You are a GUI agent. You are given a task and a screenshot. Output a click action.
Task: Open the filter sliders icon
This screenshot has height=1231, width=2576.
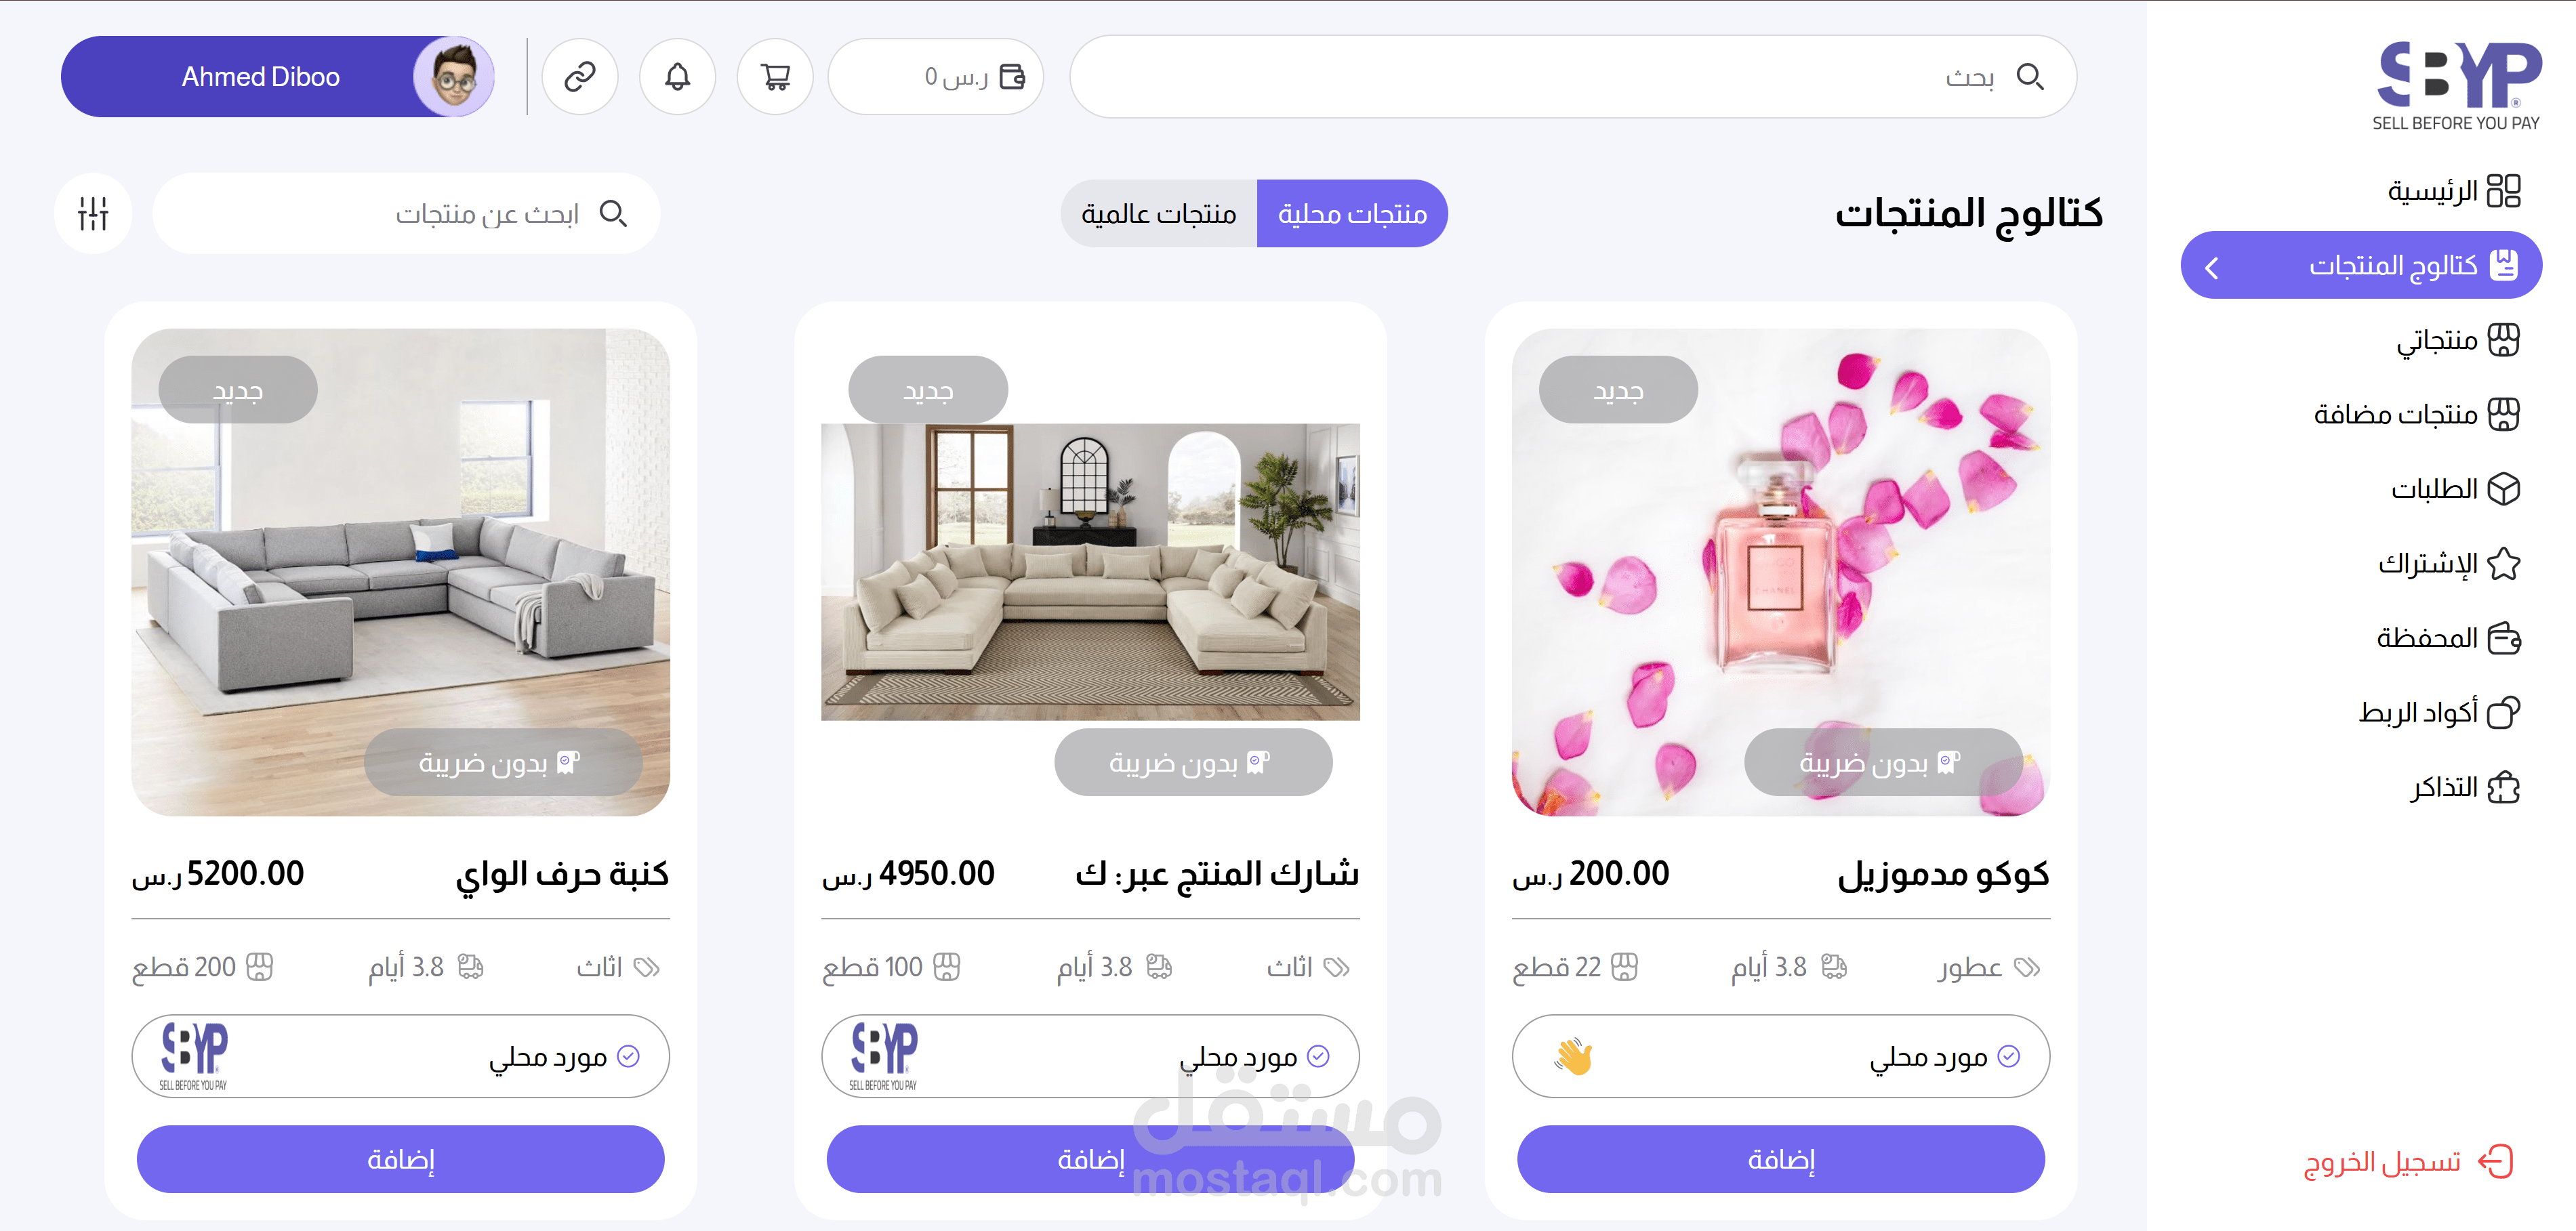93,213
